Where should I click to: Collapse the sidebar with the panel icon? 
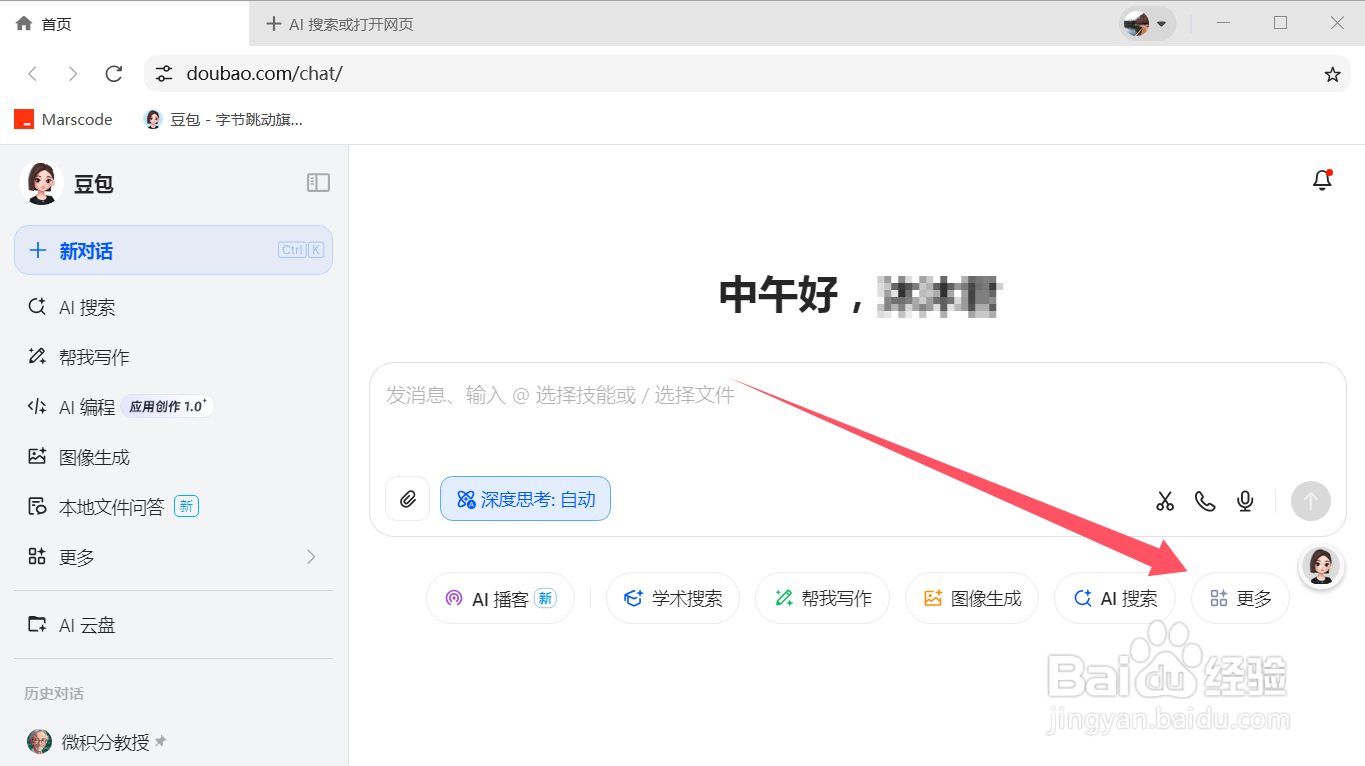[x=318, y=182]
